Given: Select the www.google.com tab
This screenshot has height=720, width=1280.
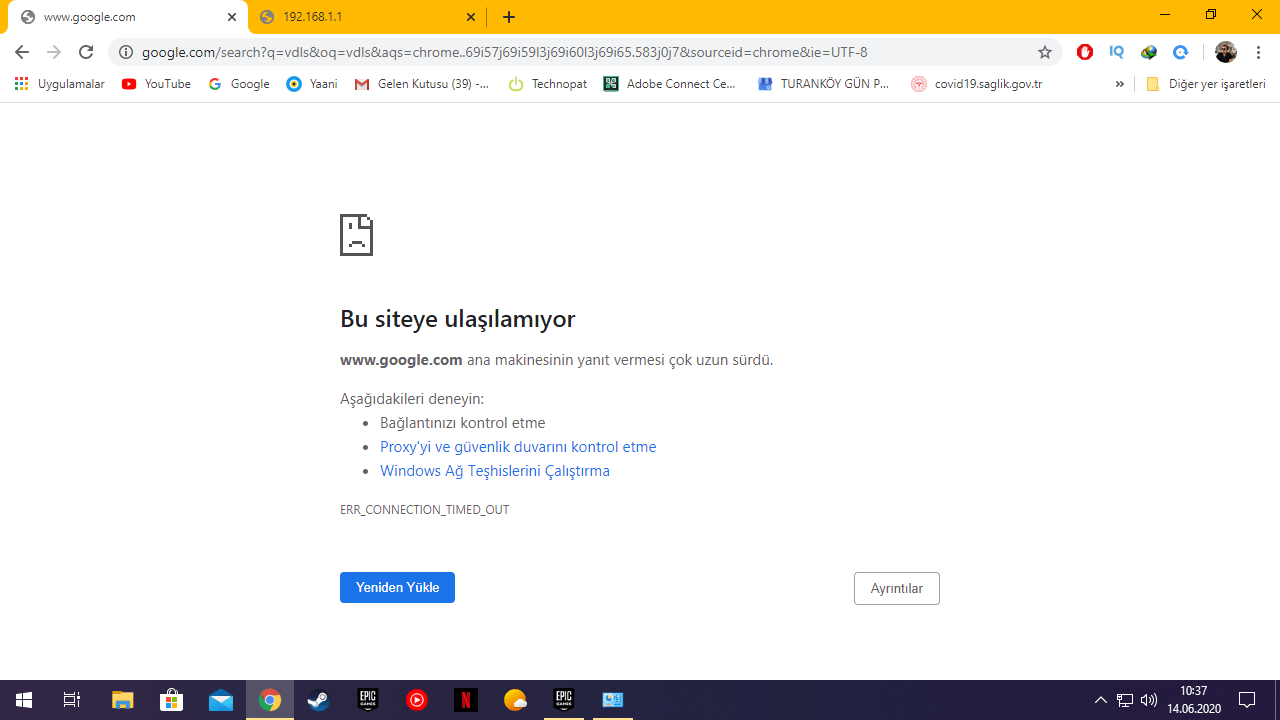Looking at the screenshot, I should 126,17.
